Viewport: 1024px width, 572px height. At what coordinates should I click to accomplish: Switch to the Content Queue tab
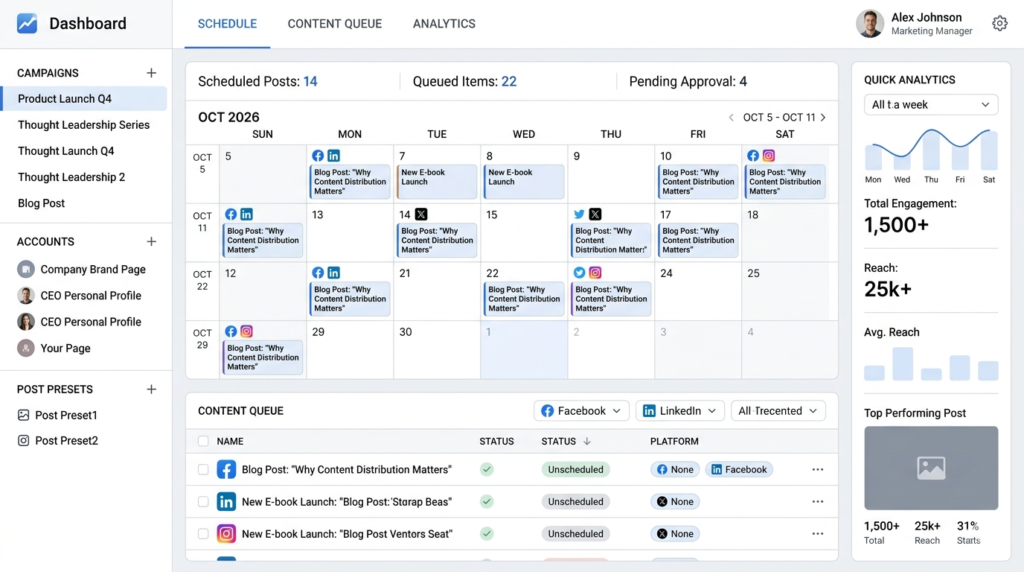334,24
